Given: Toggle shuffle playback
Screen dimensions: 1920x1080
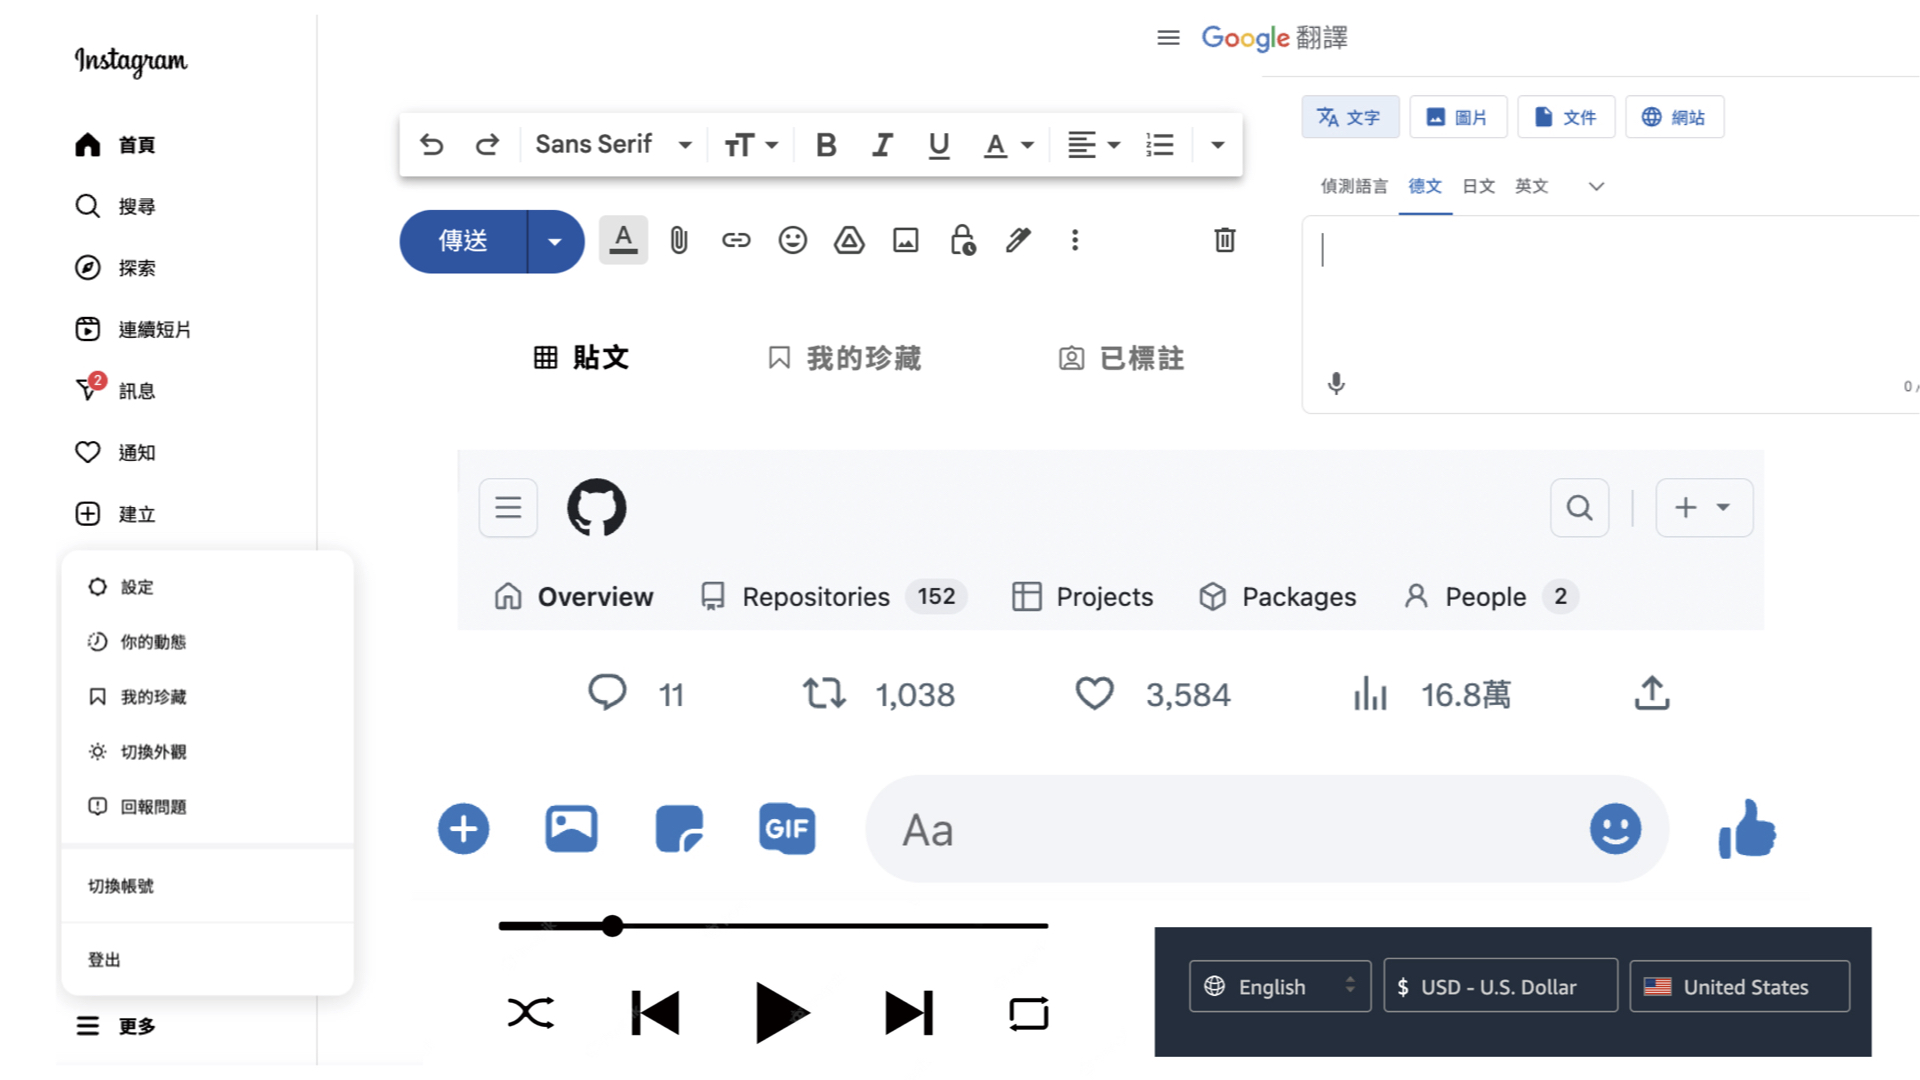Looking at the screenshot, I should coord(530,1013).
